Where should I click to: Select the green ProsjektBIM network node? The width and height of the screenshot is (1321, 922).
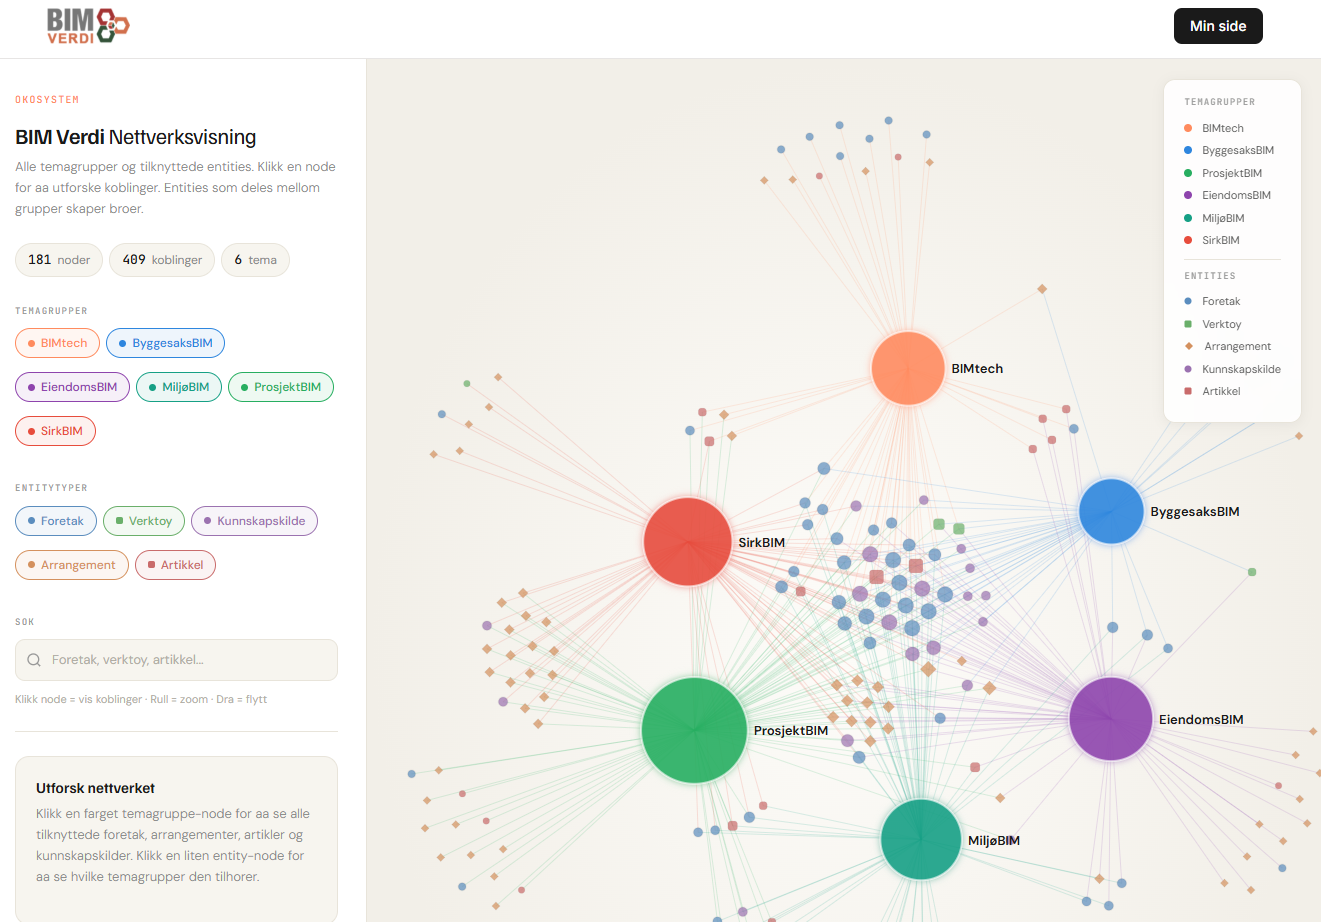[694, 730]
